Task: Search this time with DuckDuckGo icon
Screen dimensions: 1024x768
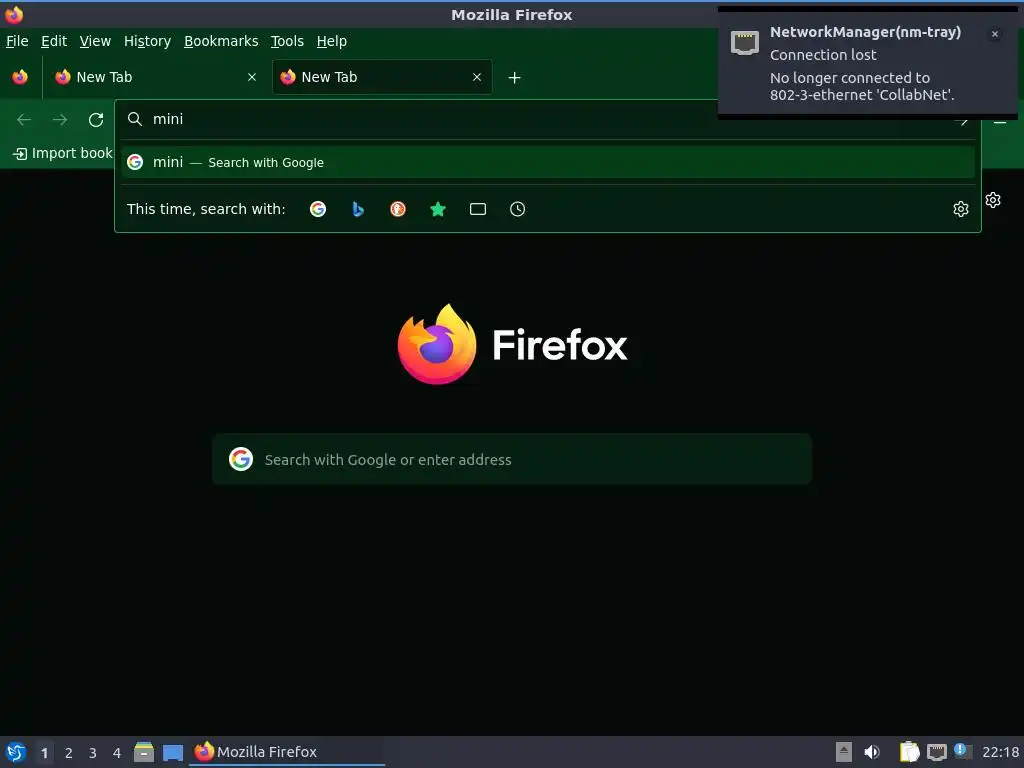Action: pyautogui.click(x=398, y=209)
